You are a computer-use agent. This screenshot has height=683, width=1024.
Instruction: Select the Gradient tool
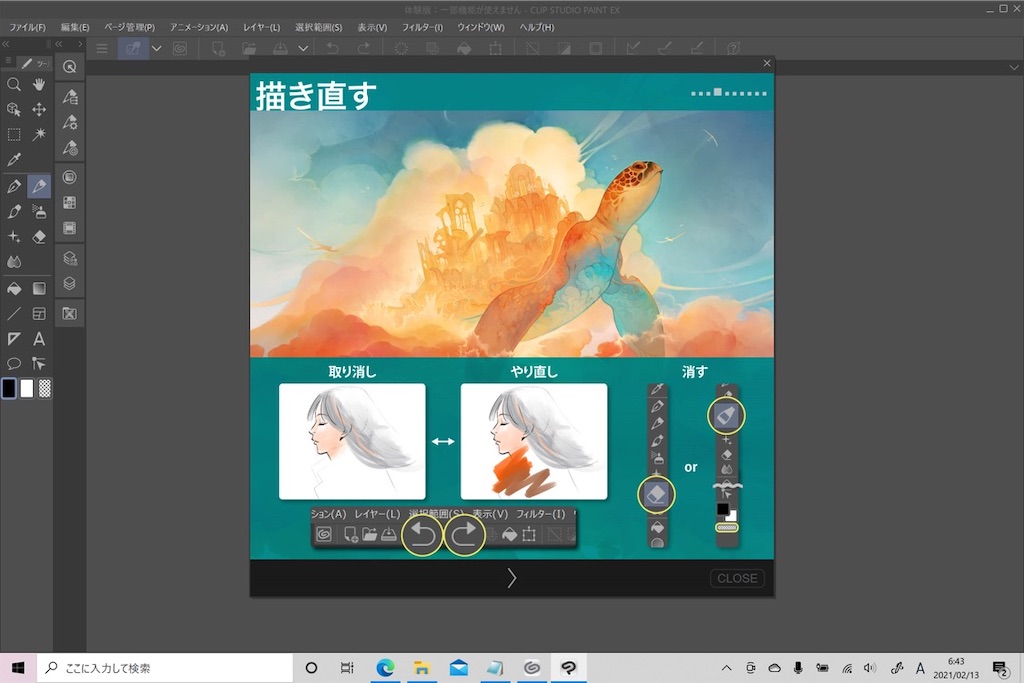click(39, 289)
